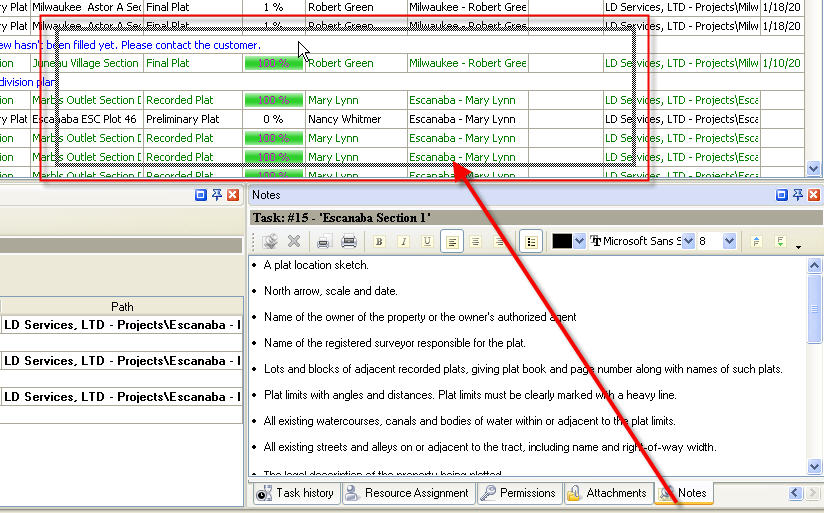Align note text to the right
The height and width of the screenshot is (513, 824).
pyautogui.click(x=499, y=241)
